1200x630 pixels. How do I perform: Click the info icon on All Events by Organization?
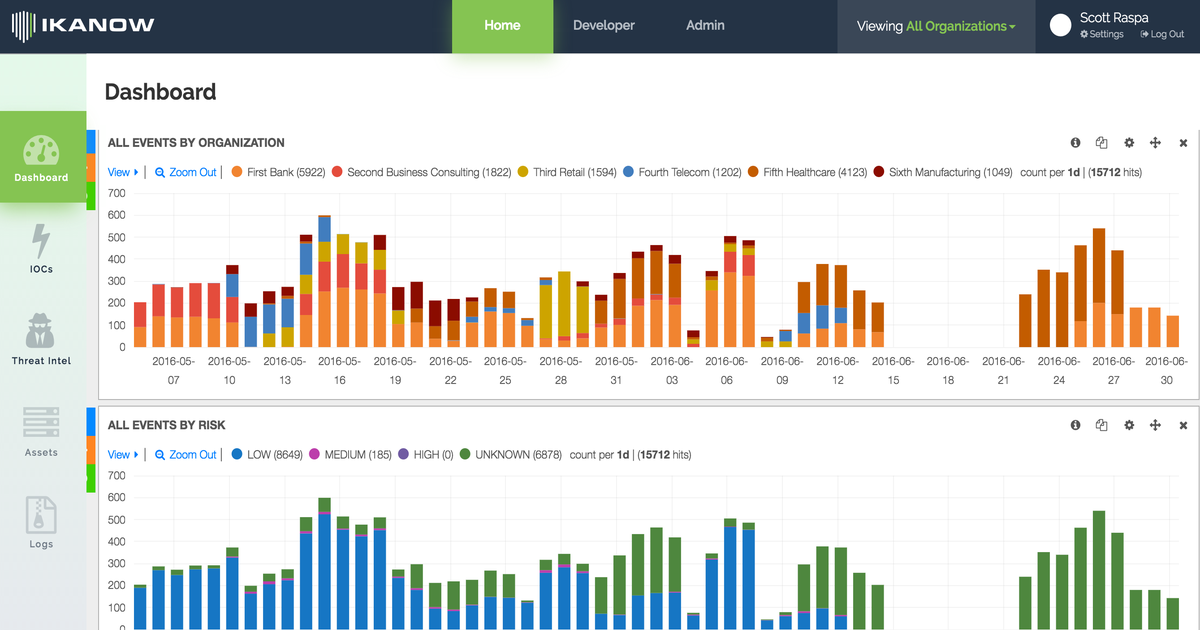(1075, 143)
